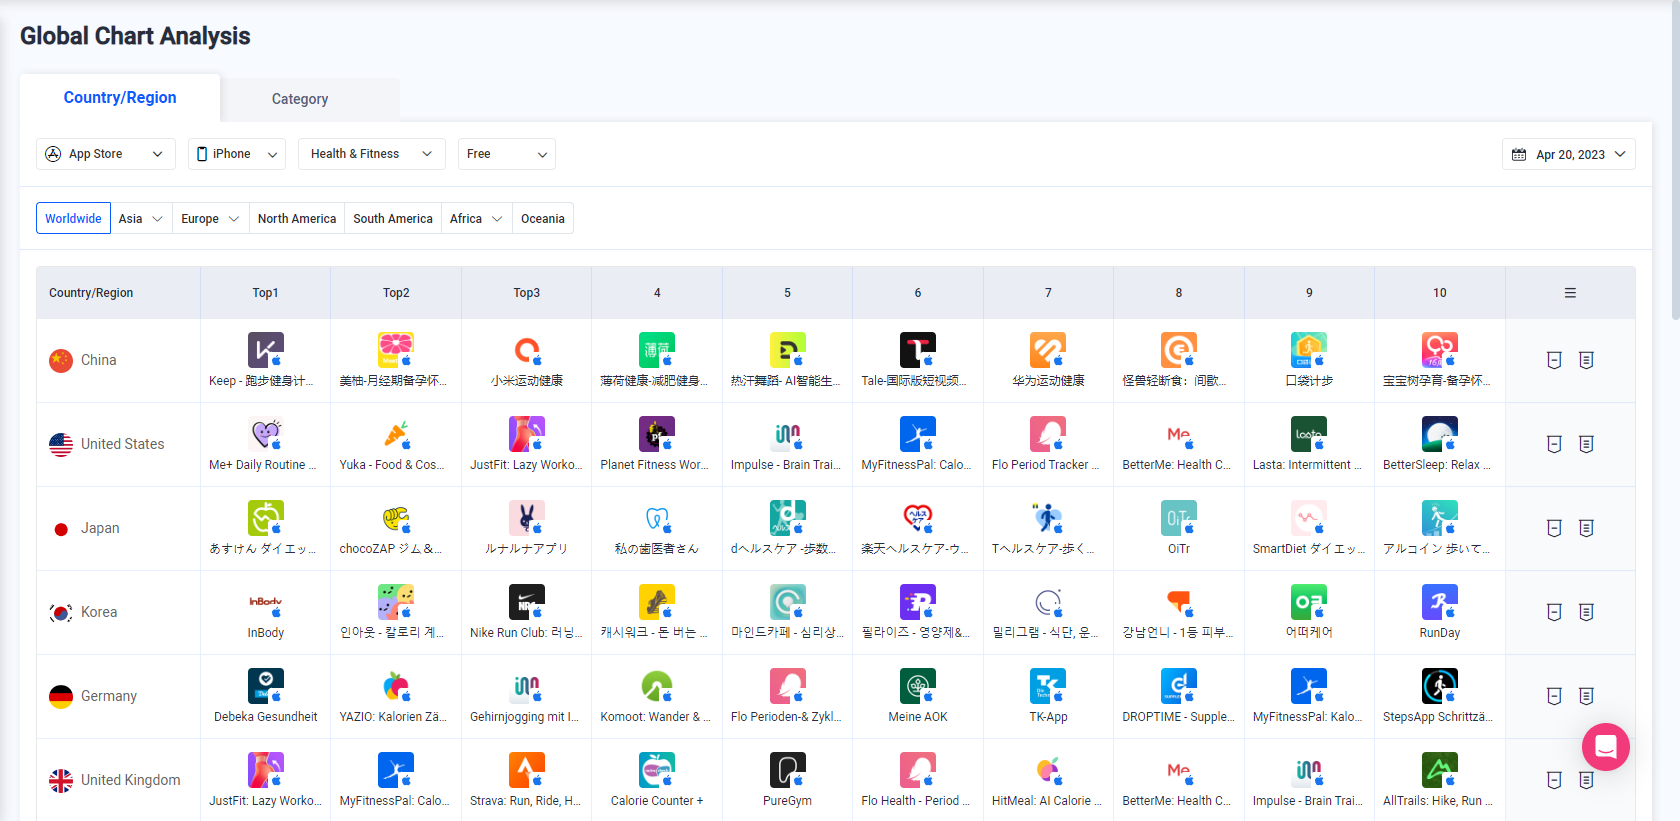Viewport: 1680px width, 821px height.
Task: Expand the Europe region dropdown
Action: [211, 219]
